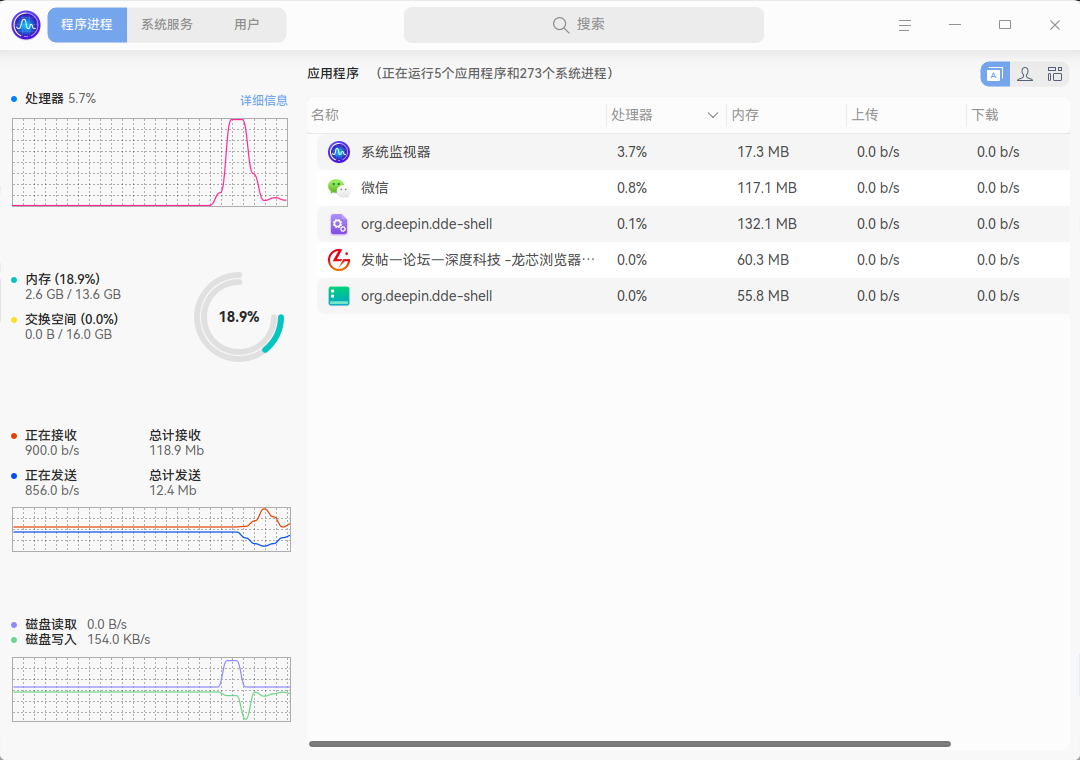Click the 正在接收 label

pyautogui.click(x=51, y=435)
